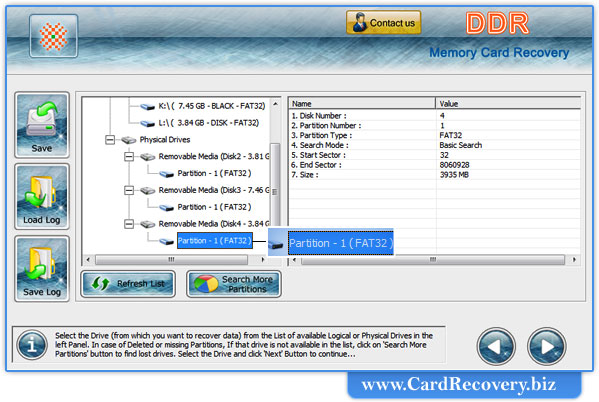Screen dimensions: 599x402
Task: Click the blue info icon
Action: [x=32, y=345]
